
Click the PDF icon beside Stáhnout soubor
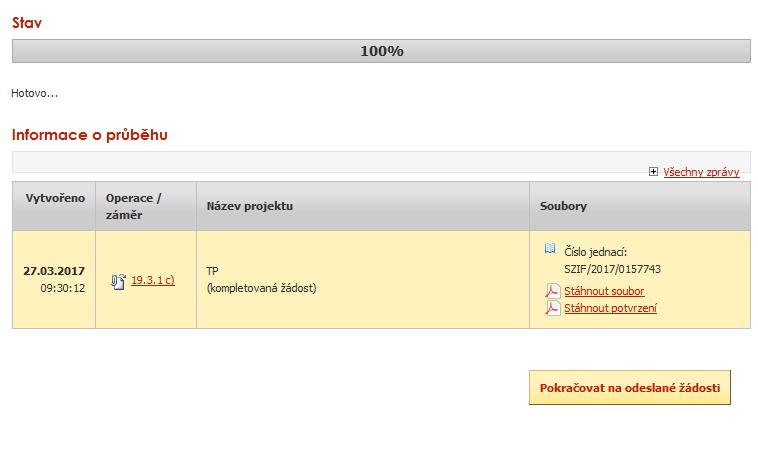click(552, 291)
